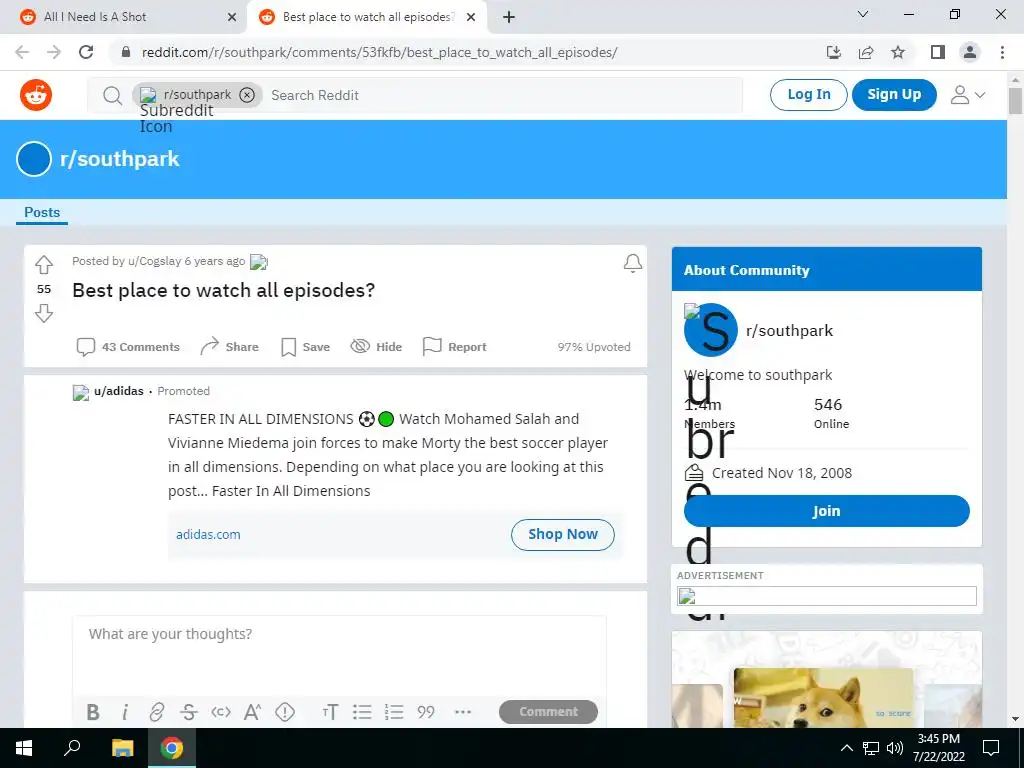Share the post
The image size is (1024, 768).
229,347
